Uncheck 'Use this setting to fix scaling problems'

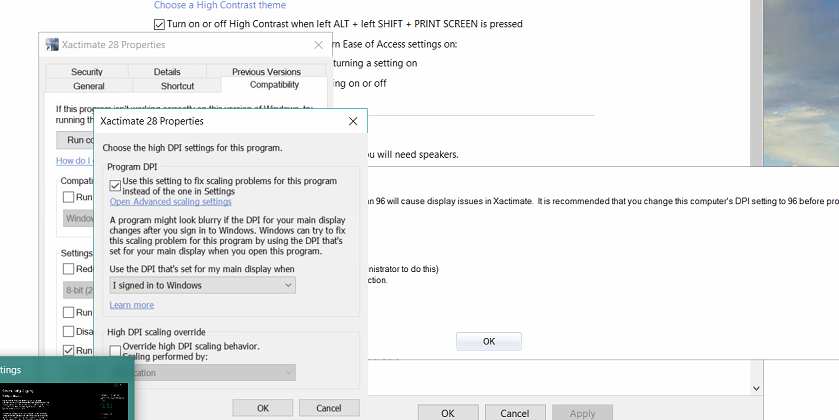point(115,186)
